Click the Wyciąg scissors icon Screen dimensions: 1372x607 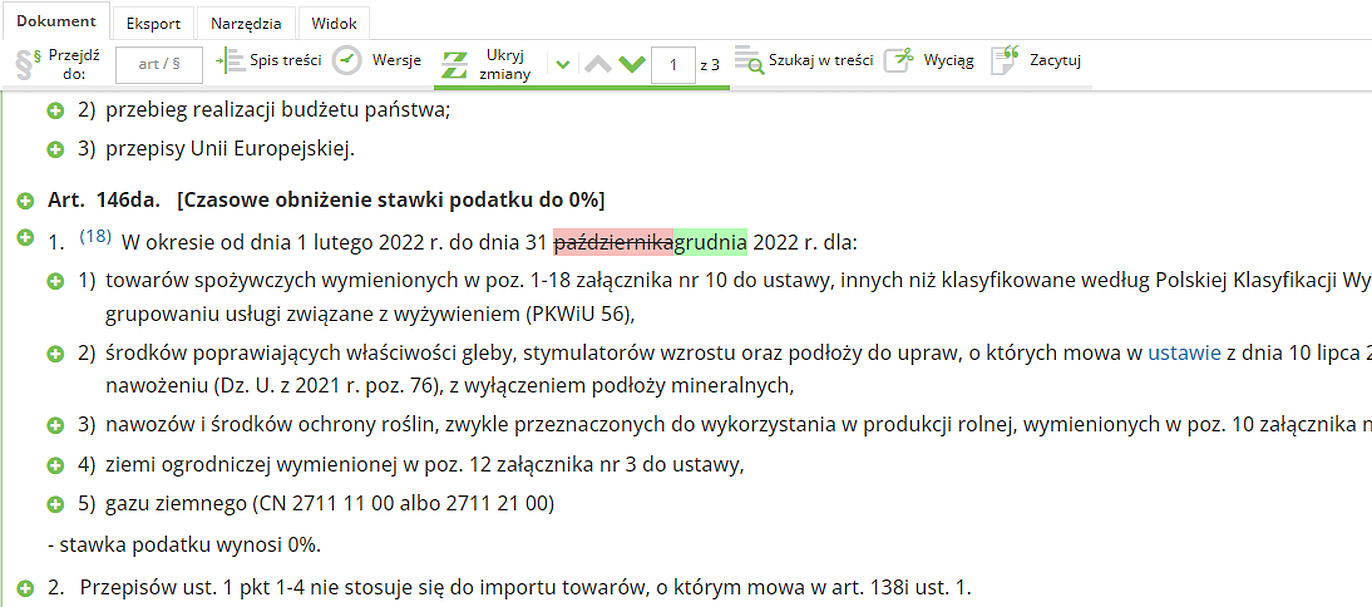click(899, 61)
